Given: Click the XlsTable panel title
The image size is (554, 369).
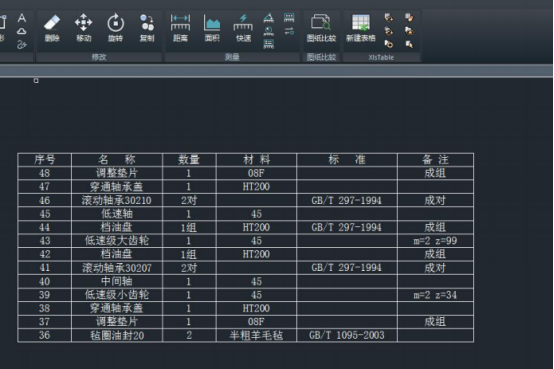Looking at the screenshot, I should [381, 57].
